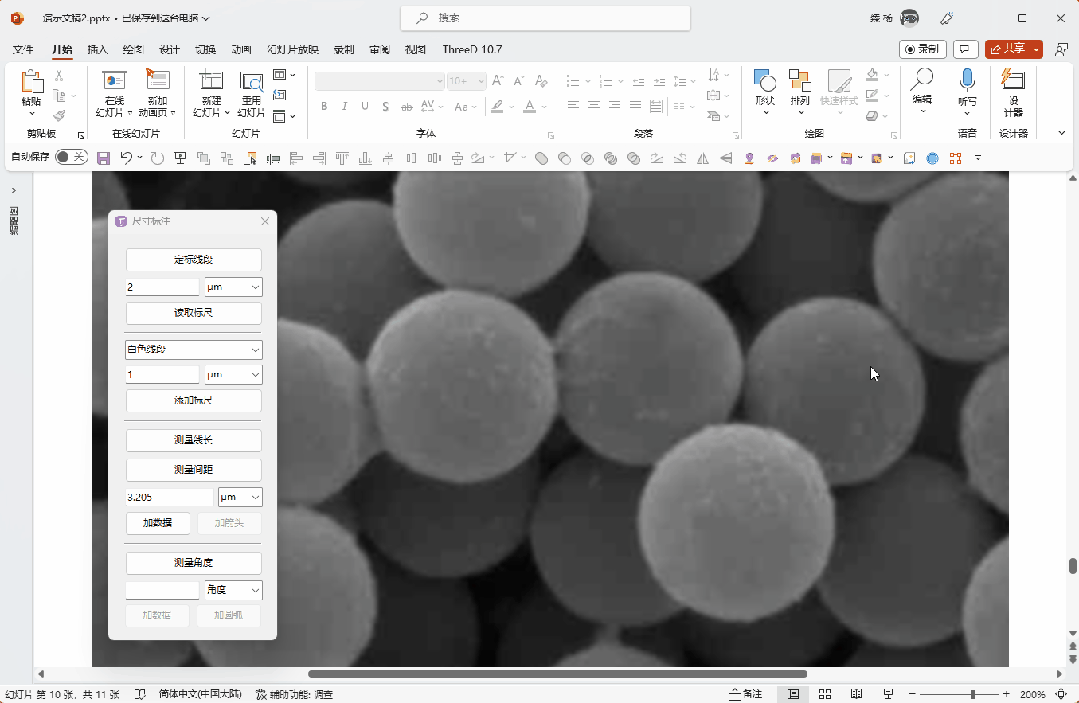Switch to Slide Sorter view in status bar
The height and width of the screenshot is (703, 1079).
coord(825,694)
